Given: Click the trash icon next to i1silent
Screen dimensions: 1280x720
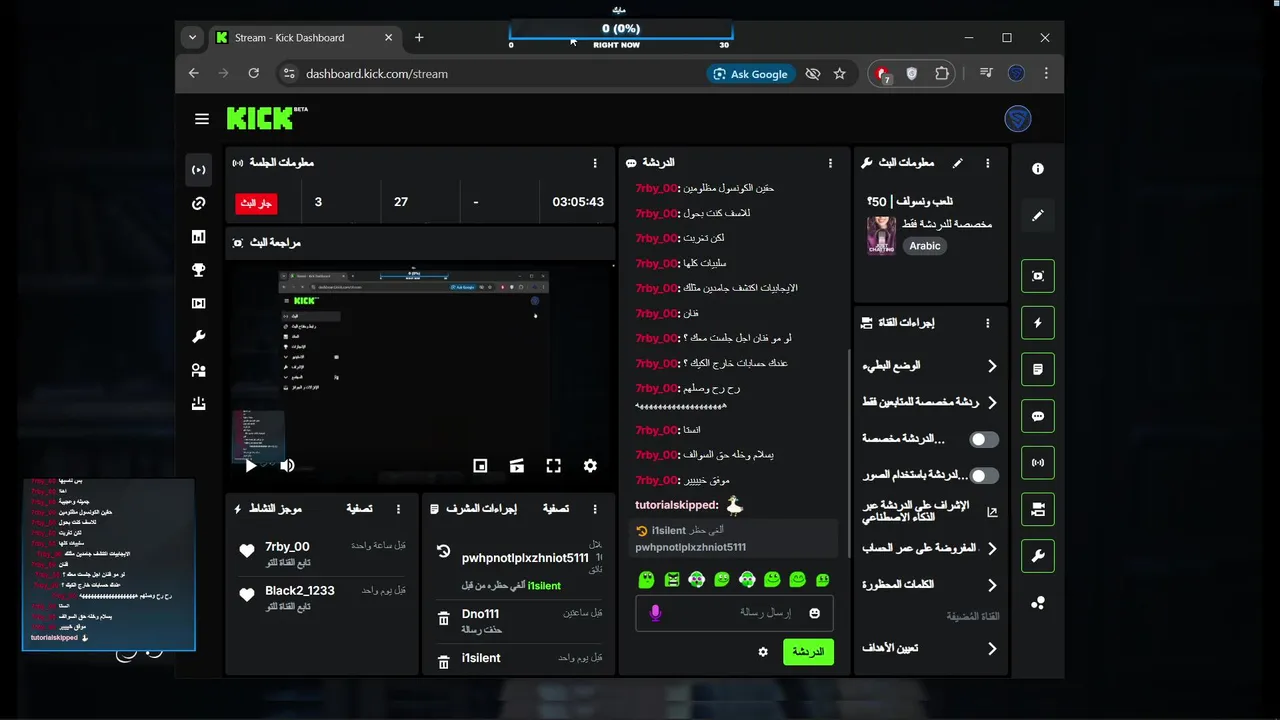Looking at the screenshot, I should pyautogui.click(x=444, y=662).
